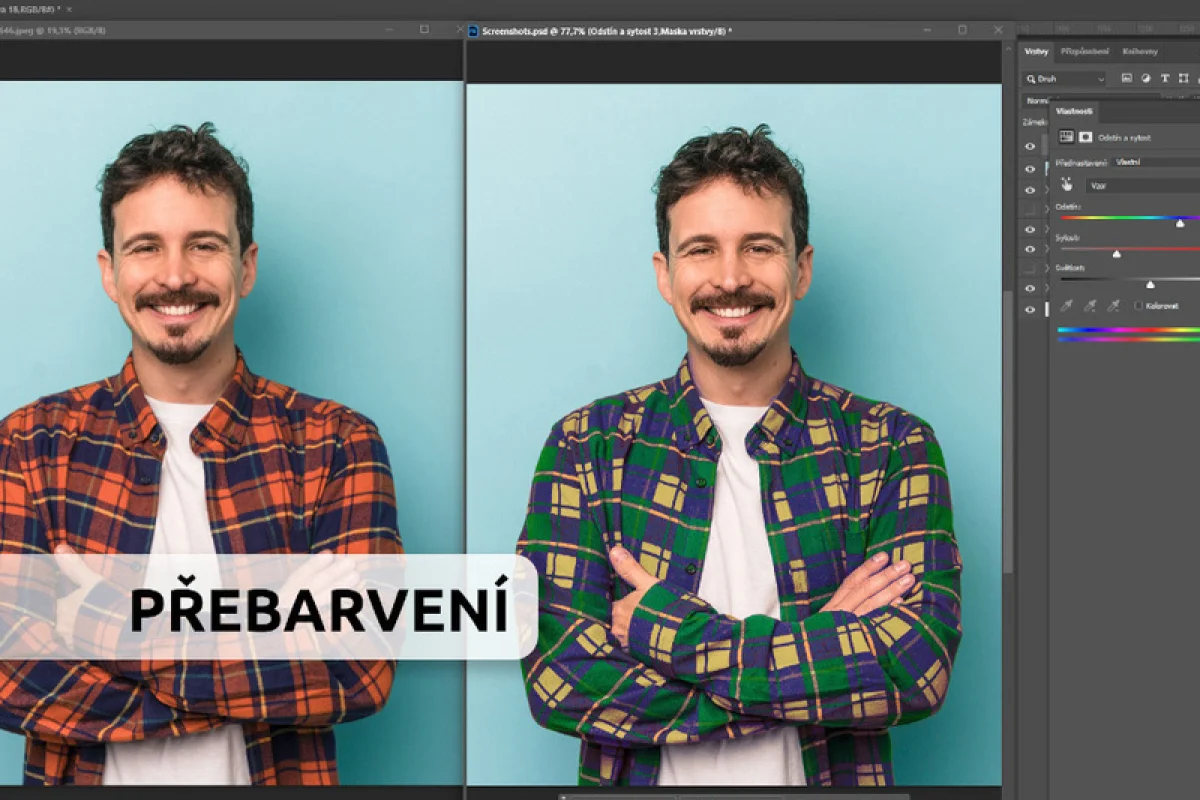1200x800 pixels.
Task: Show the lower hidden layer via its empty visibility box
Action: (1030, 268)
